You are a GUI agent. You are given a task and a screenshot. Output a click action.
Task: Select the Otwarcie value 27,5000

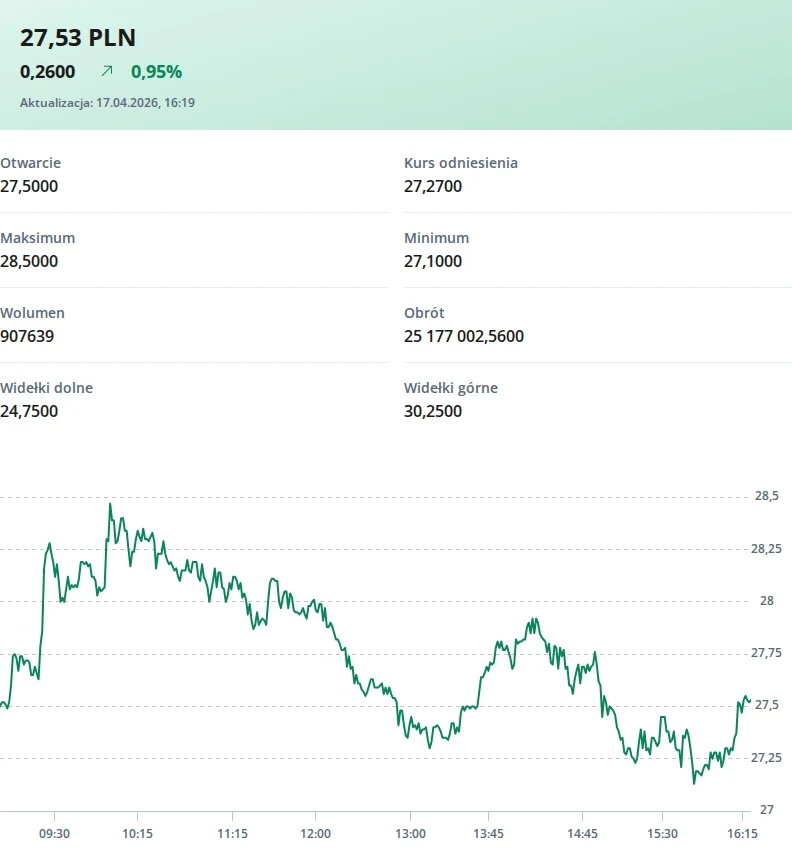point(29,186)
